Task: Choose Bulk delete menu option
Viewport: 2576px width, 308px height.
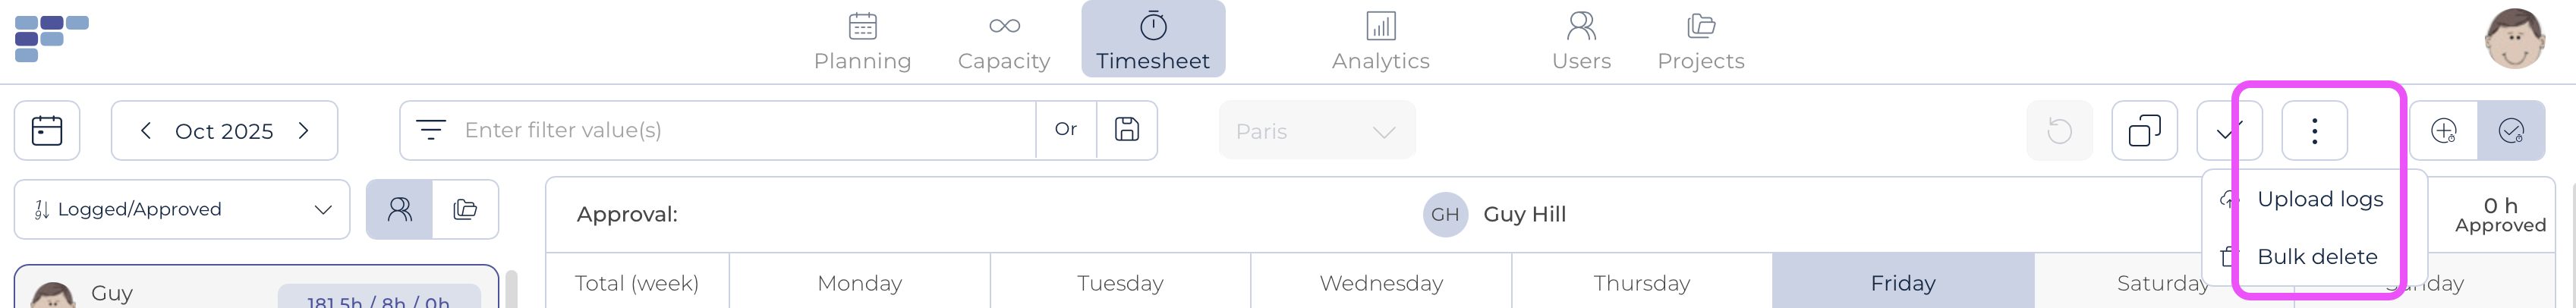Action: (x=2316, y=257)
